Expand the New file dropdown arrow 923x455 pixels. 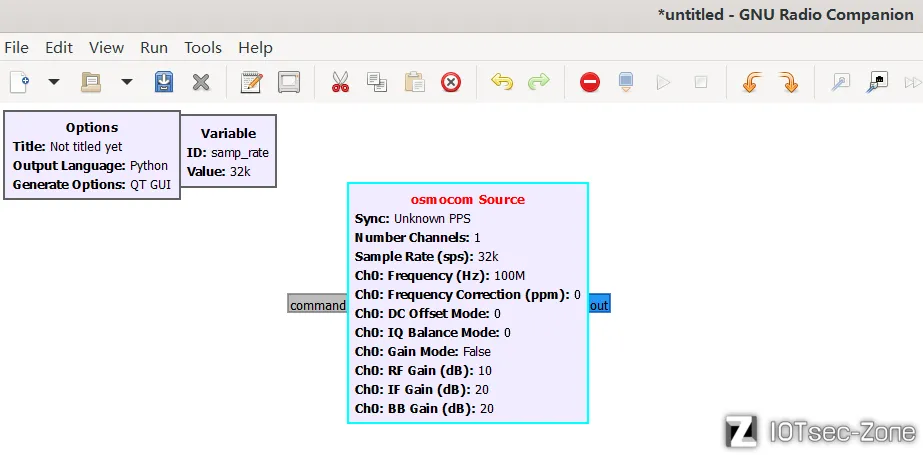[x=54, y=82]
